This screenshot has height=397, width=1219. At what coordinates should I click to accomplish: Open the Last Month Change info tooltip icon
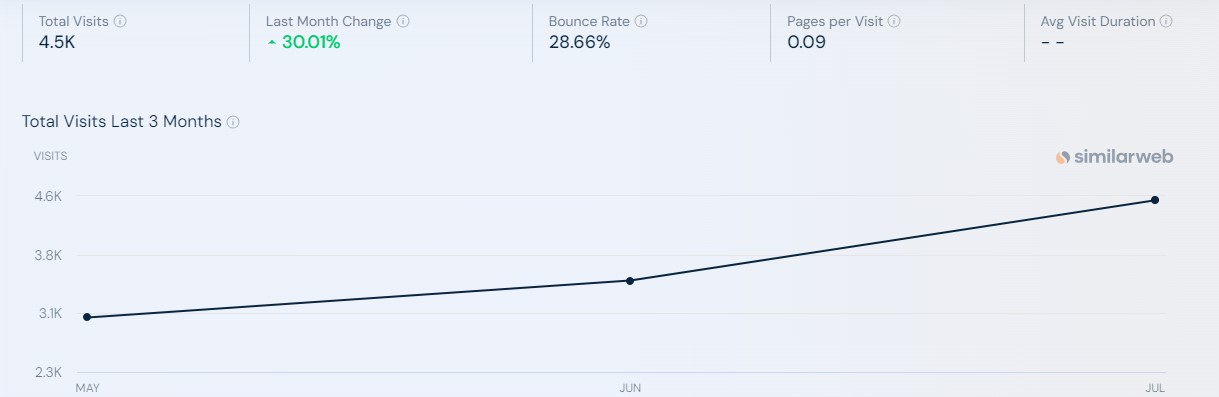403,21
